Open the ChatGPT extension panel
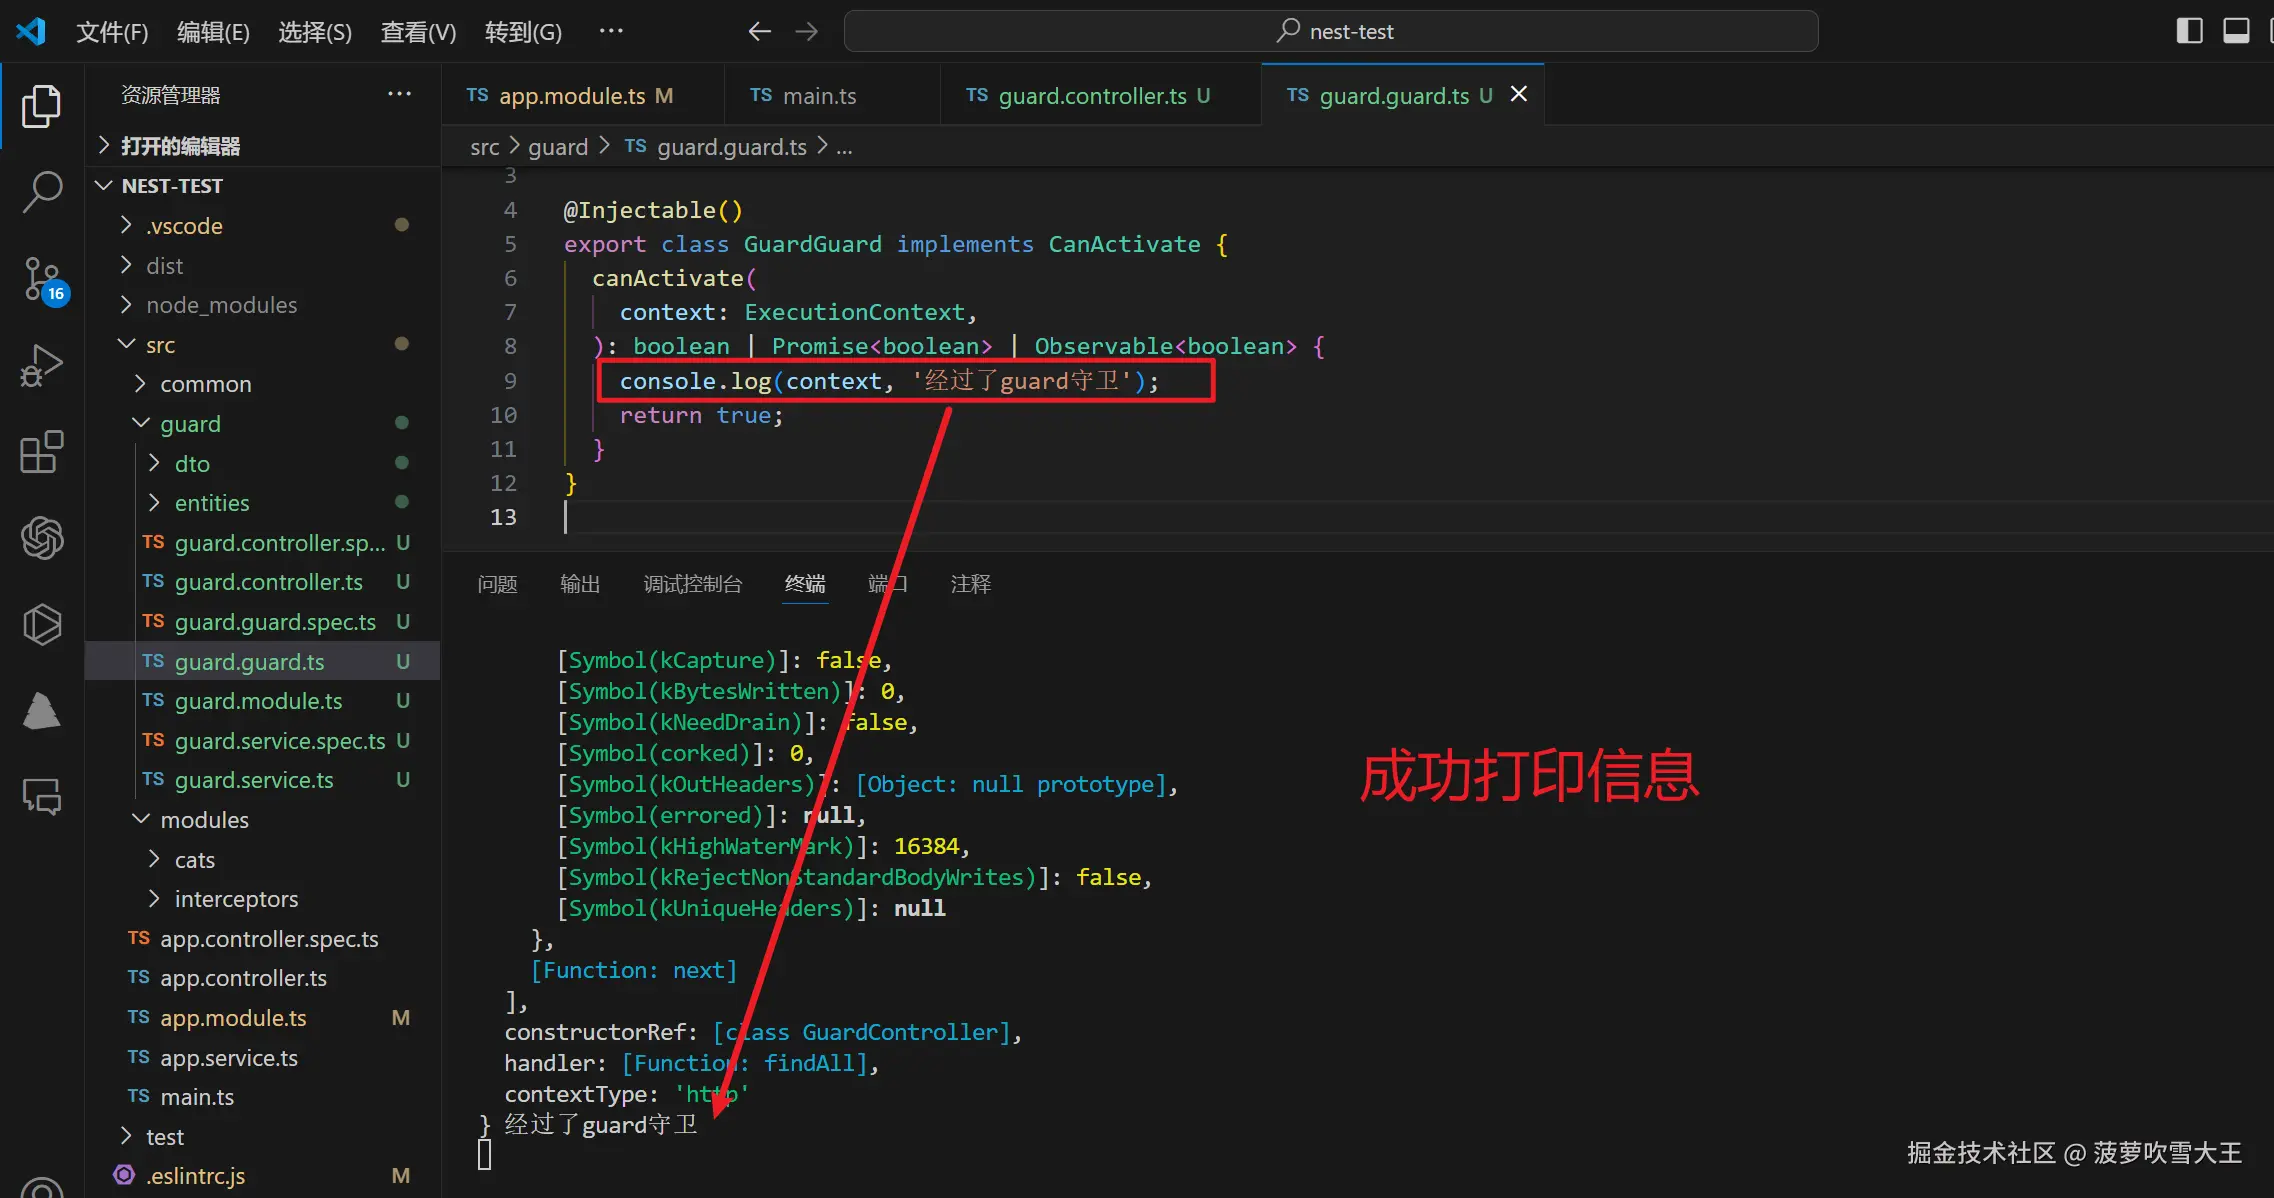Screen dimensions: 2274x1198 [x=41, y=538]
